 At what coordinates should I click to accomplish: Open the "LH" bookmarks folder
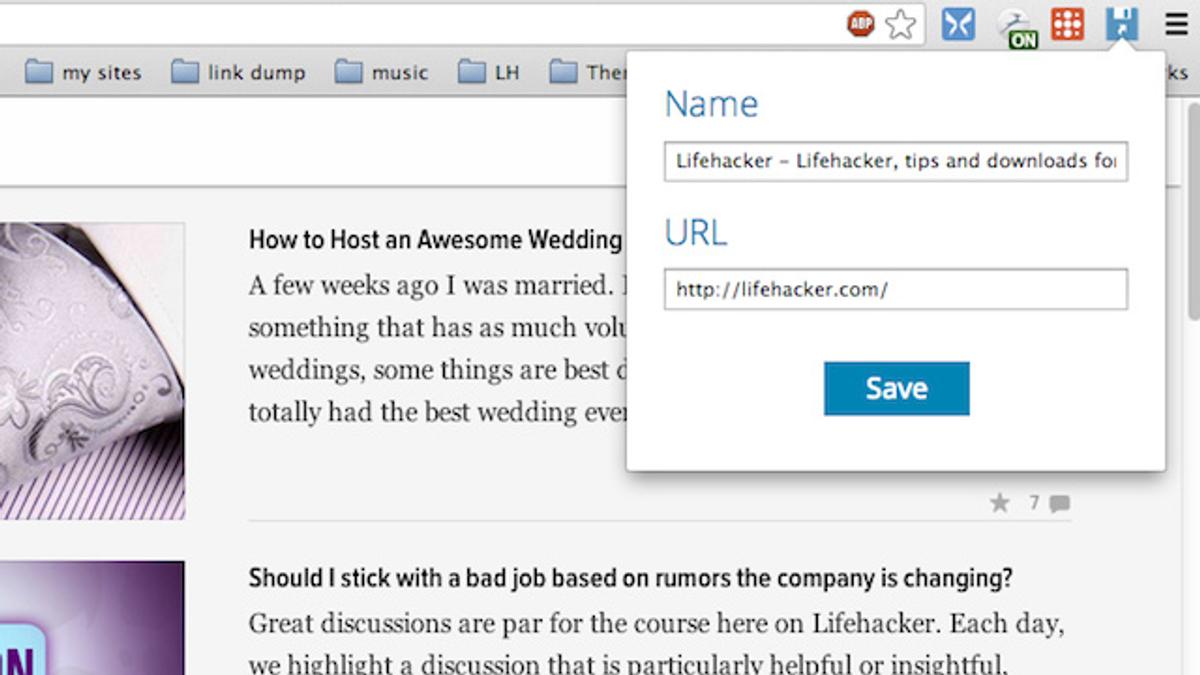[490, 73]
